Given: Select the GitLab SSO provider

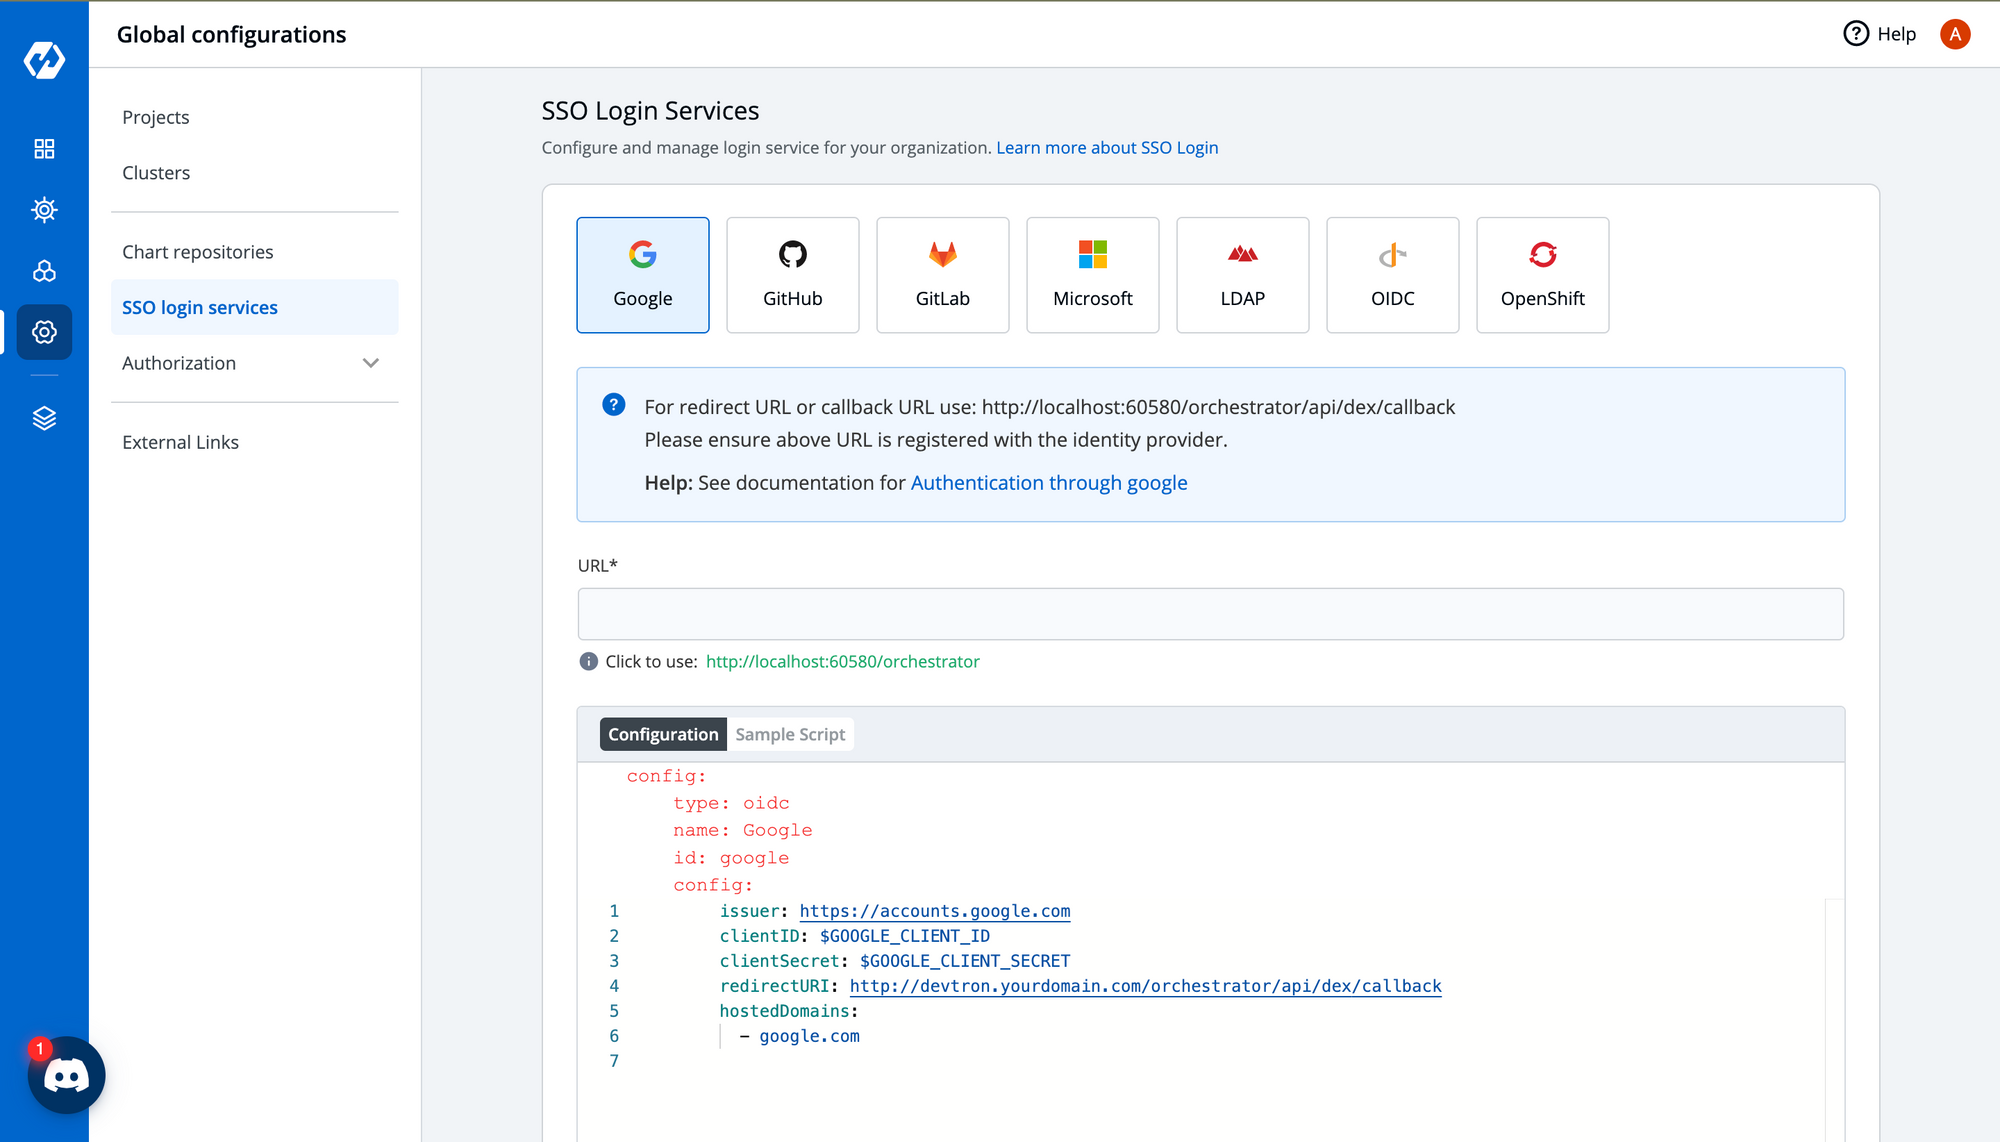Looking at the screenshot, I should click(x=943, y=275).
